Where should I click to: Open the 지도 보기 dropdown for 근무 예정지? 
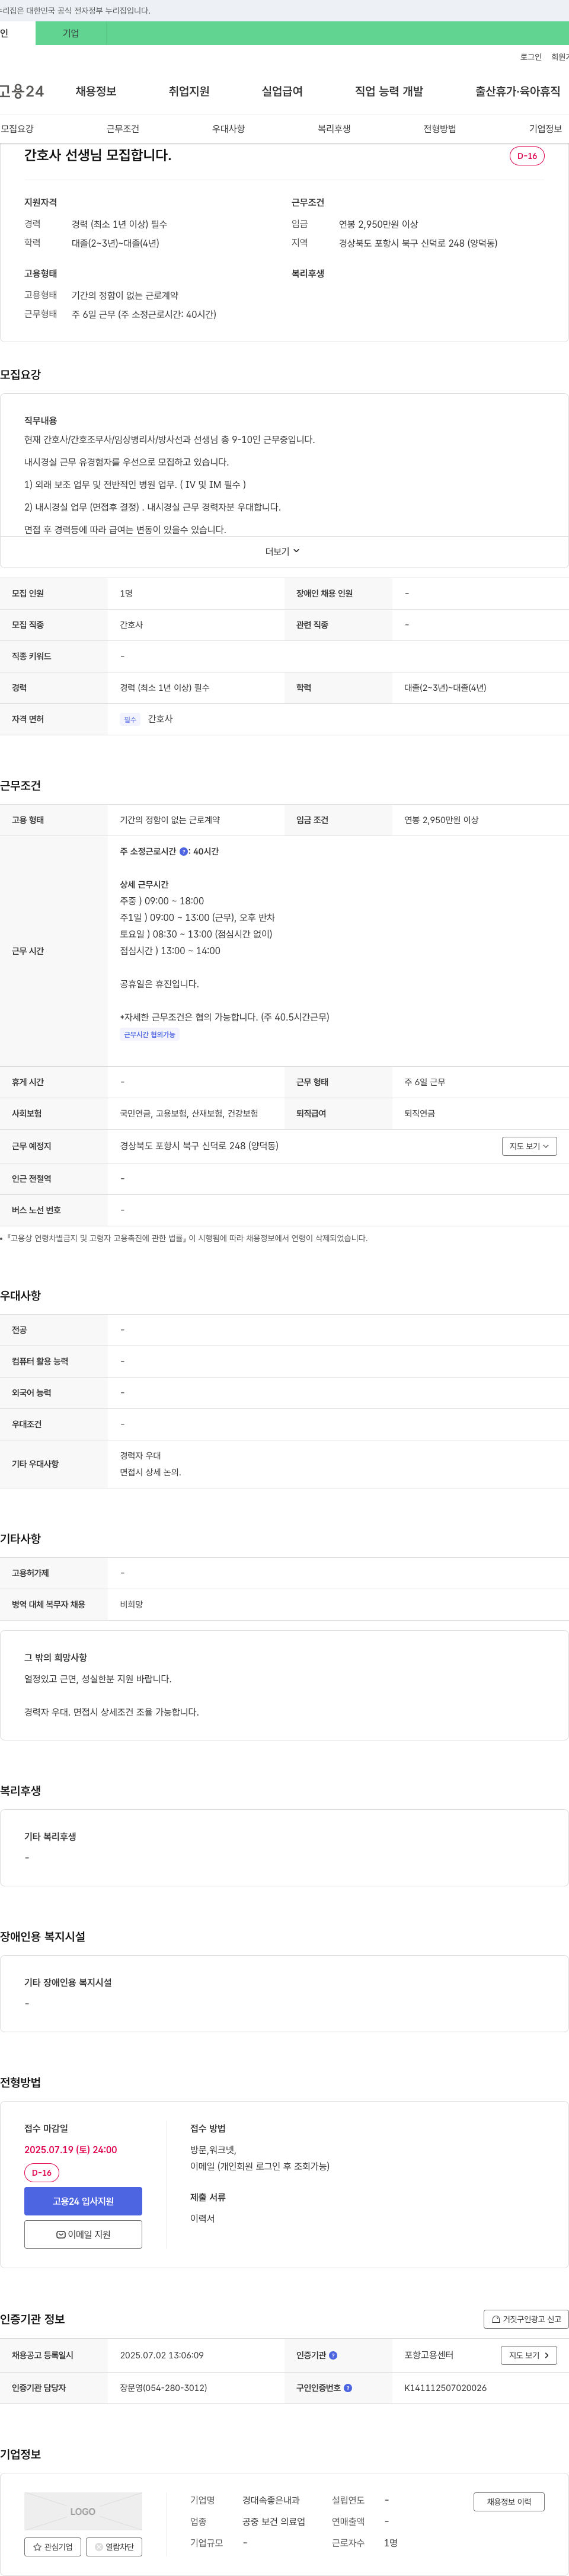point(529,1146)
